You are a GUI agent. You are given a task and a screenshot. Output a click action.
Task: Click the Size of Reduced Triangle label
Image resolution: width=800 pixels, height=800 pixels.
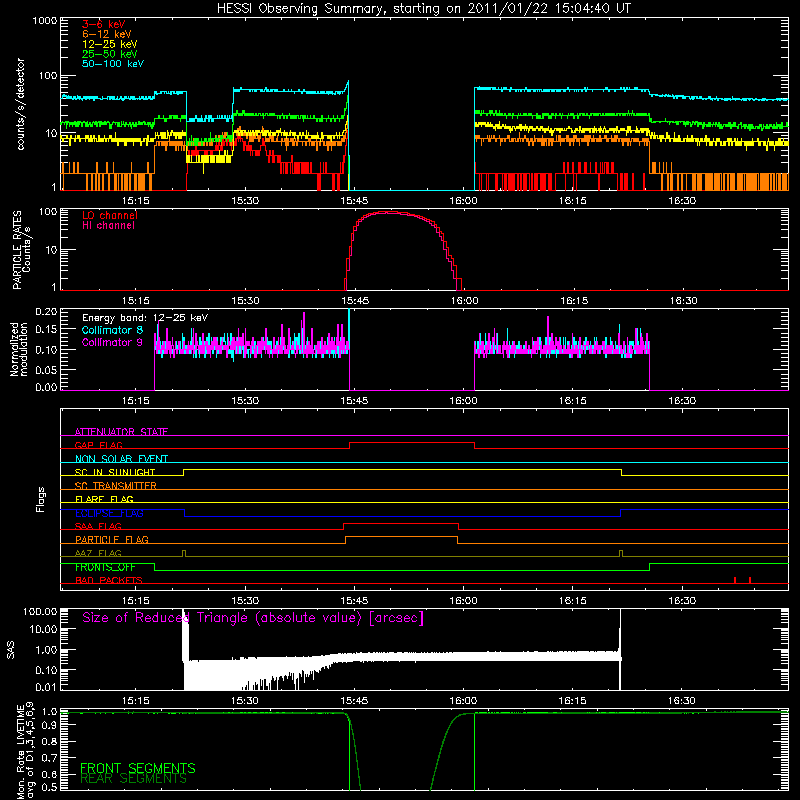[253, 618]
